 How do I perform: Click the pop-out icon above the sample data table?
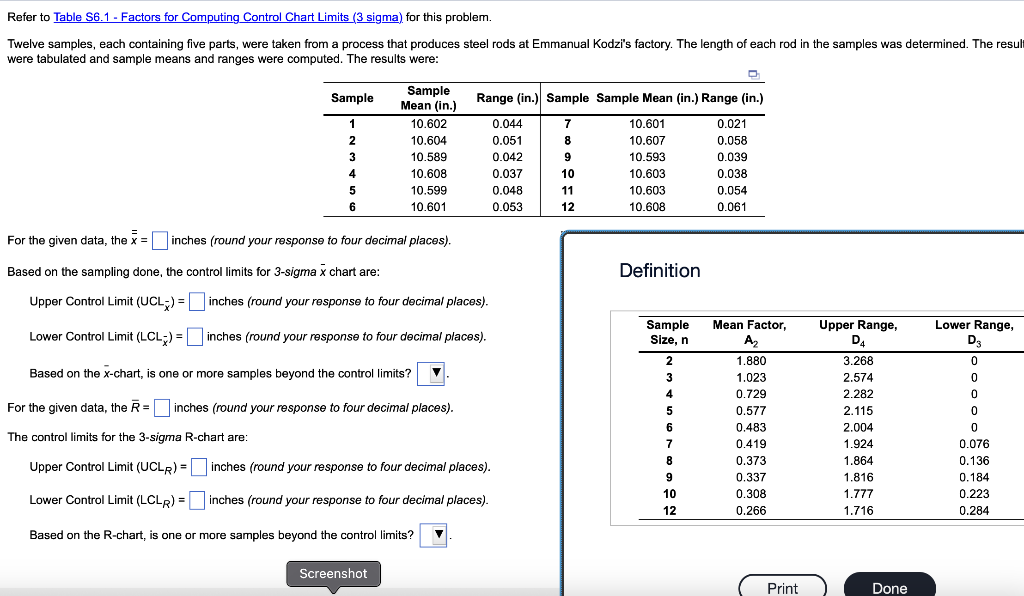click(x=753, y=74)
